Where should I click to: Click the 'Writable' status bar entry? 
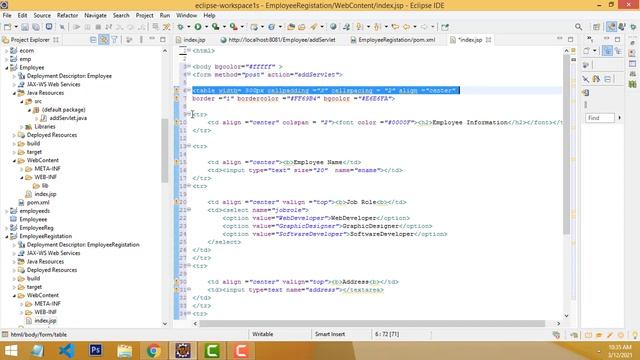click(262, 334)
